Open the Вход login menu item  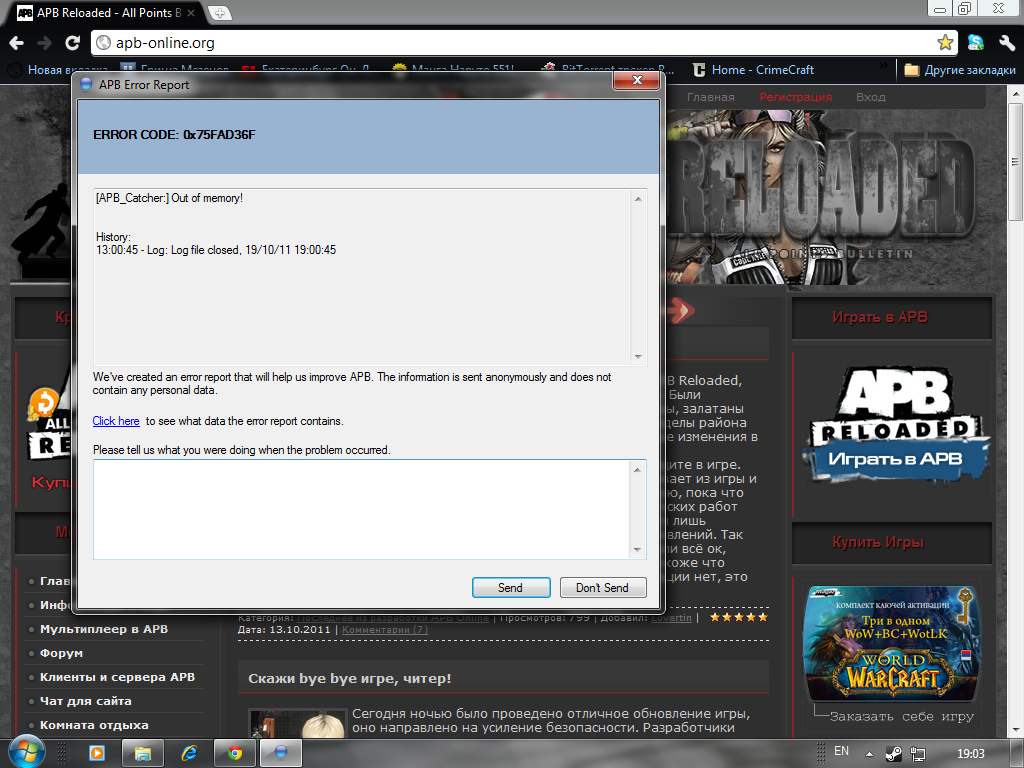[871, 97]
